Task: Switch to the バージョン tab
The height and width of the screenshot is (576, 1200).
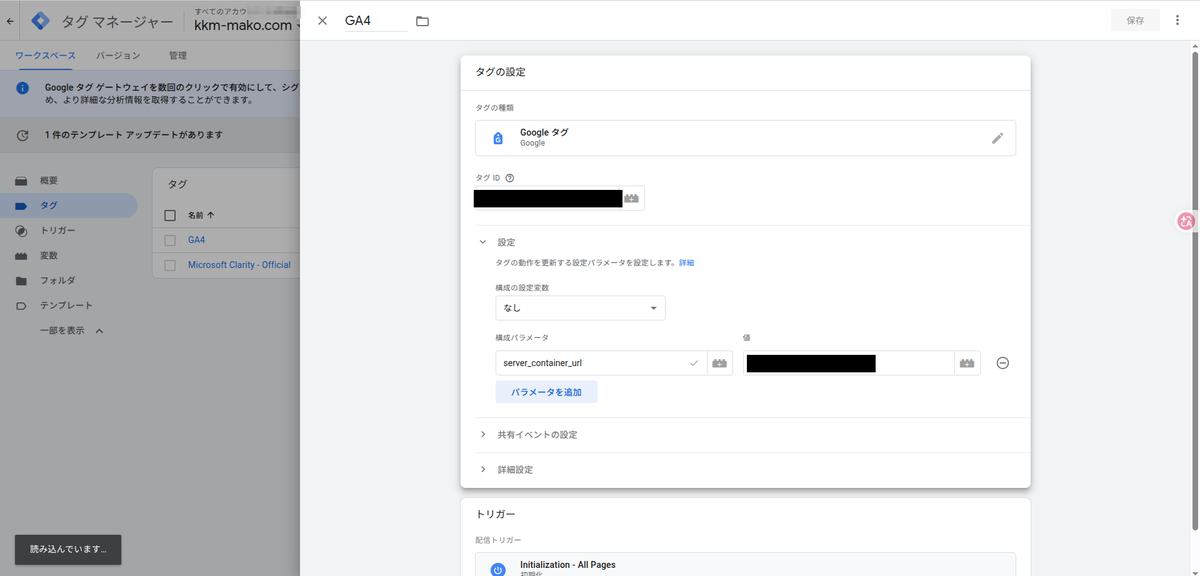Action: coord(118,56)
